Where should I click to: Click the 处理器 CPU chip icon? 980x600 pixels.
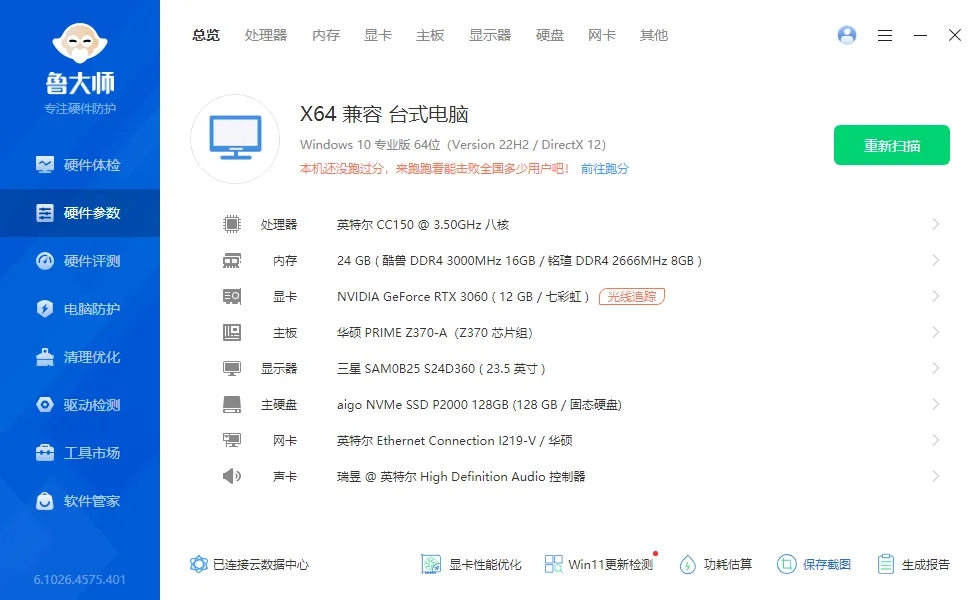pos(232,224)
